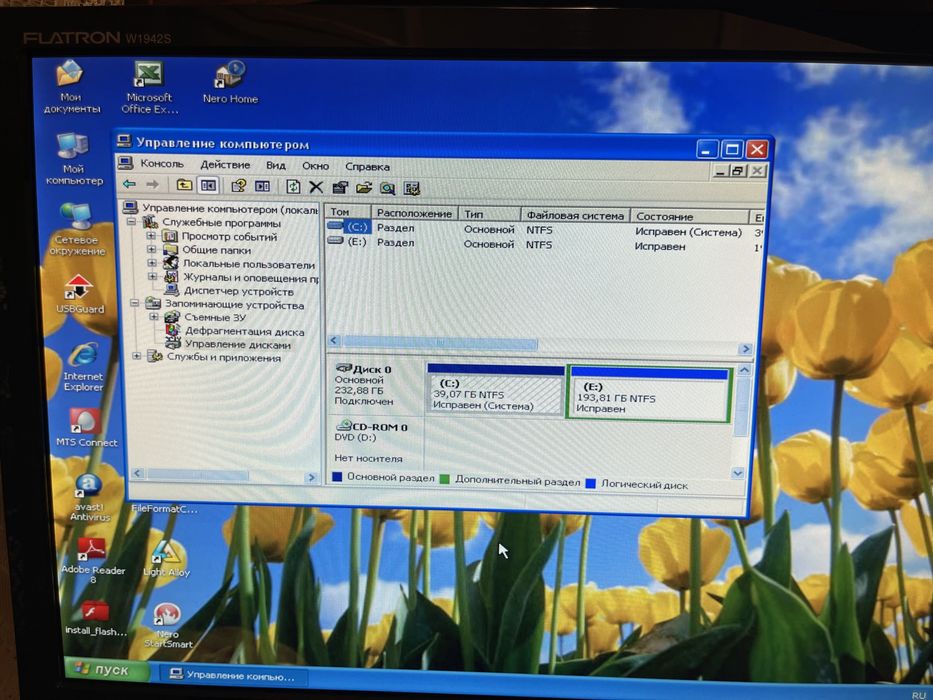Open avast! Antivirus desktop shortcut
This screenshot has height=700, width=933.
pyautogui.click(x=89, y=498)
